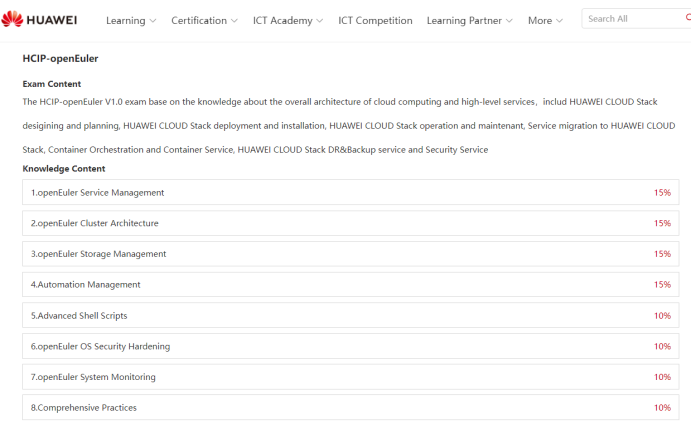
Task: Click the Huawei logo
Action: pyautogui.click(x=39, y=19)
